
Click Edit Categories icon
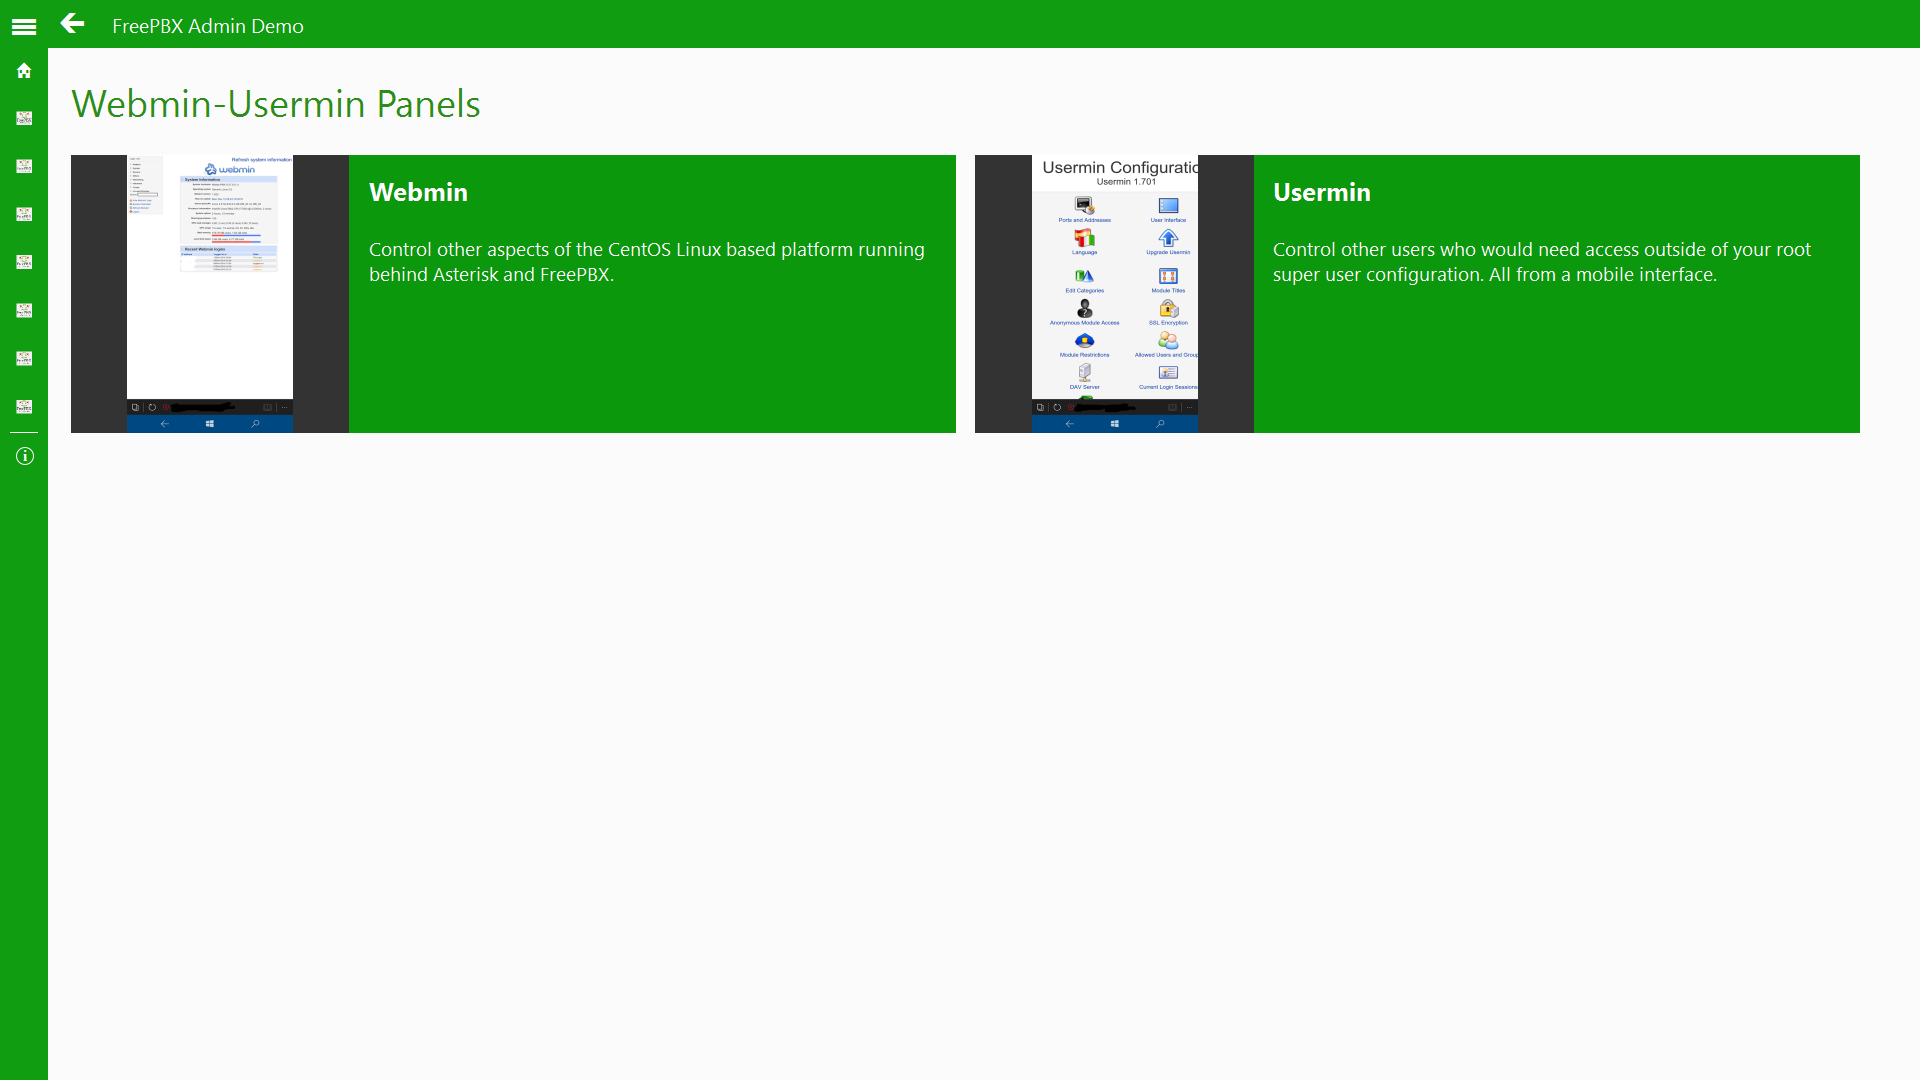pyautogui.click(x=1085, y=276)
